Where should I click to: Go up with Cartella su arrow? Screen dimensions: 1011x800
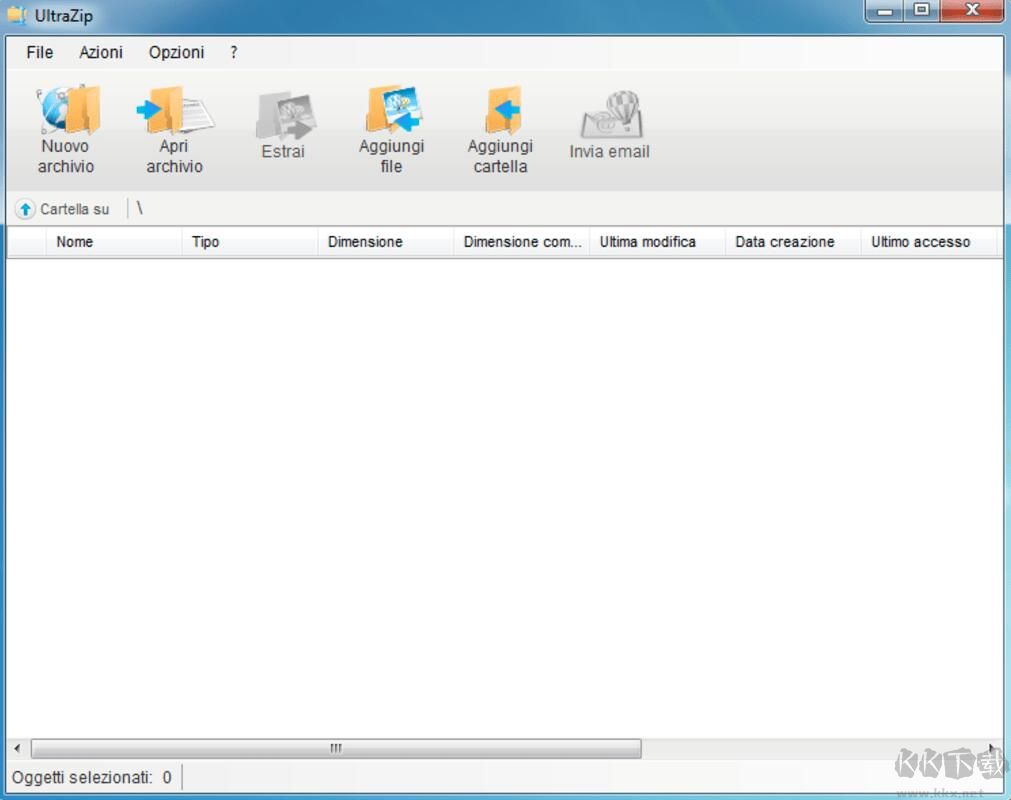[x=26, y=210]
